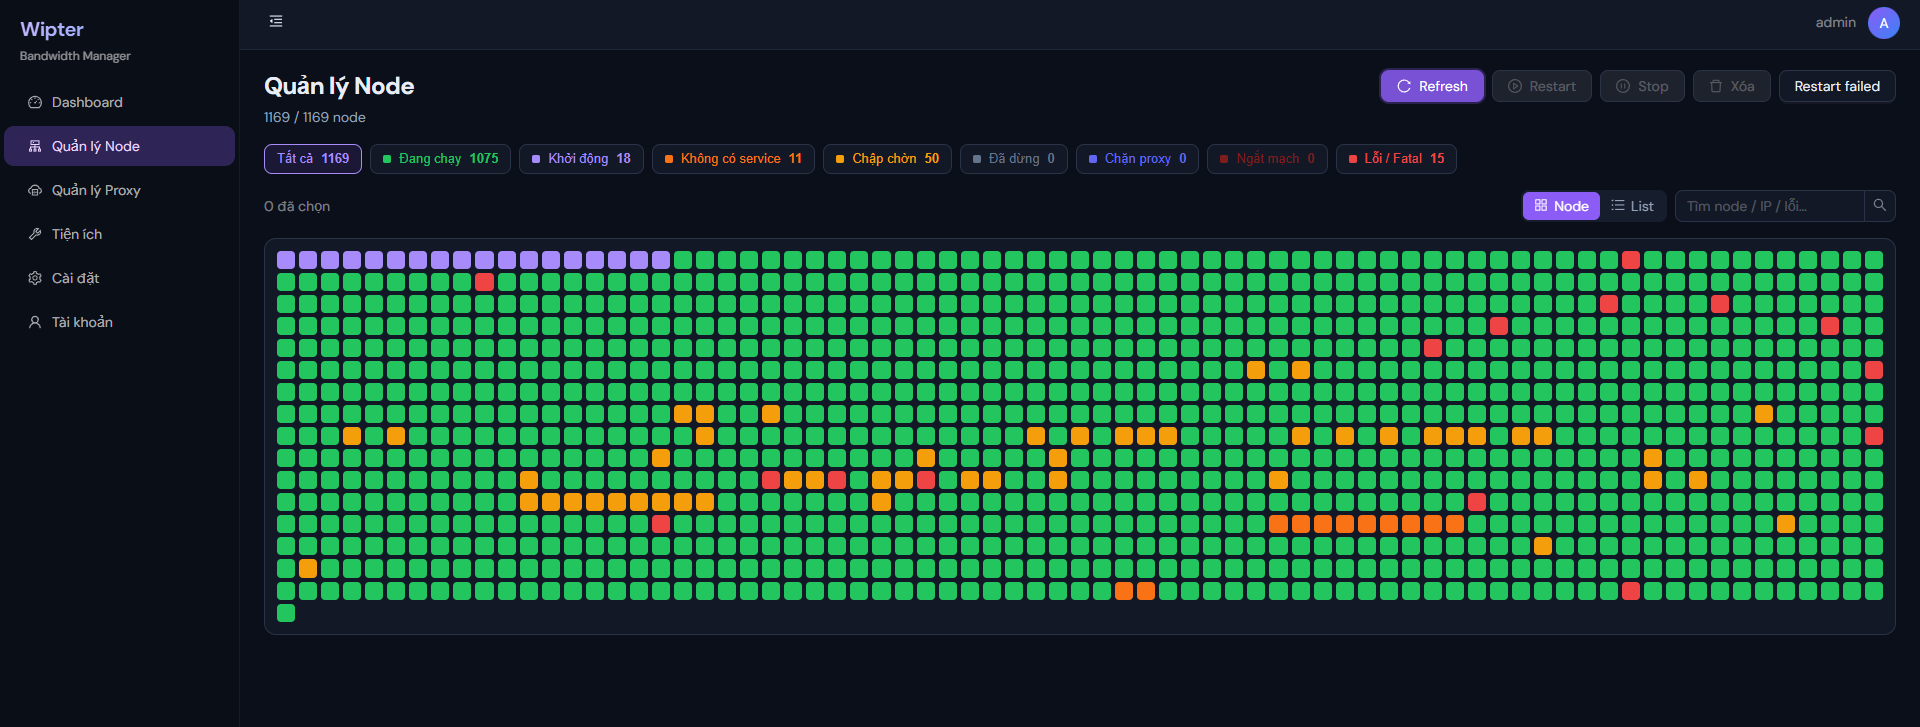1920x727 pixels.
Task: Collapse the sidebar using the menu fold icon
Action: 276,21
